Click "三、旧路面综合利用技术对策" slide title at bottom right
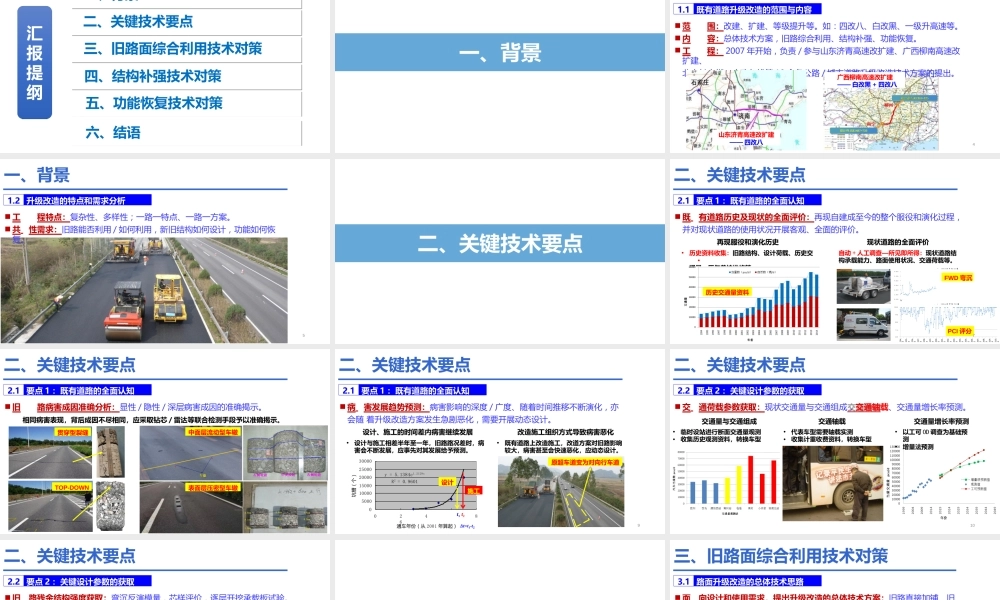1000x600 pixels. coord(781,556)
